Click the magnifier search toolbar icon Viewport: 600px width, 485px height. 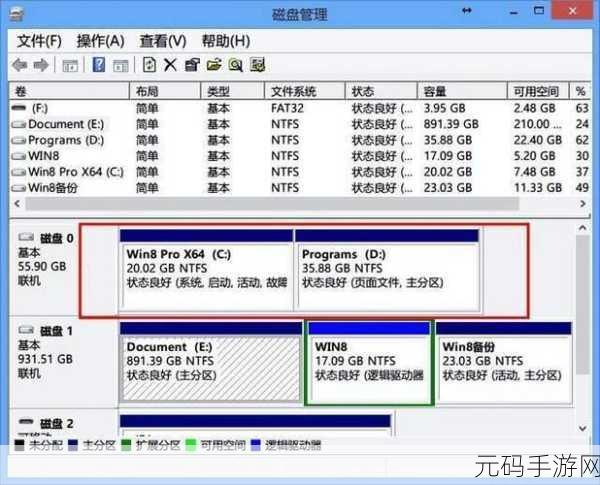click(x=236, y=65)
